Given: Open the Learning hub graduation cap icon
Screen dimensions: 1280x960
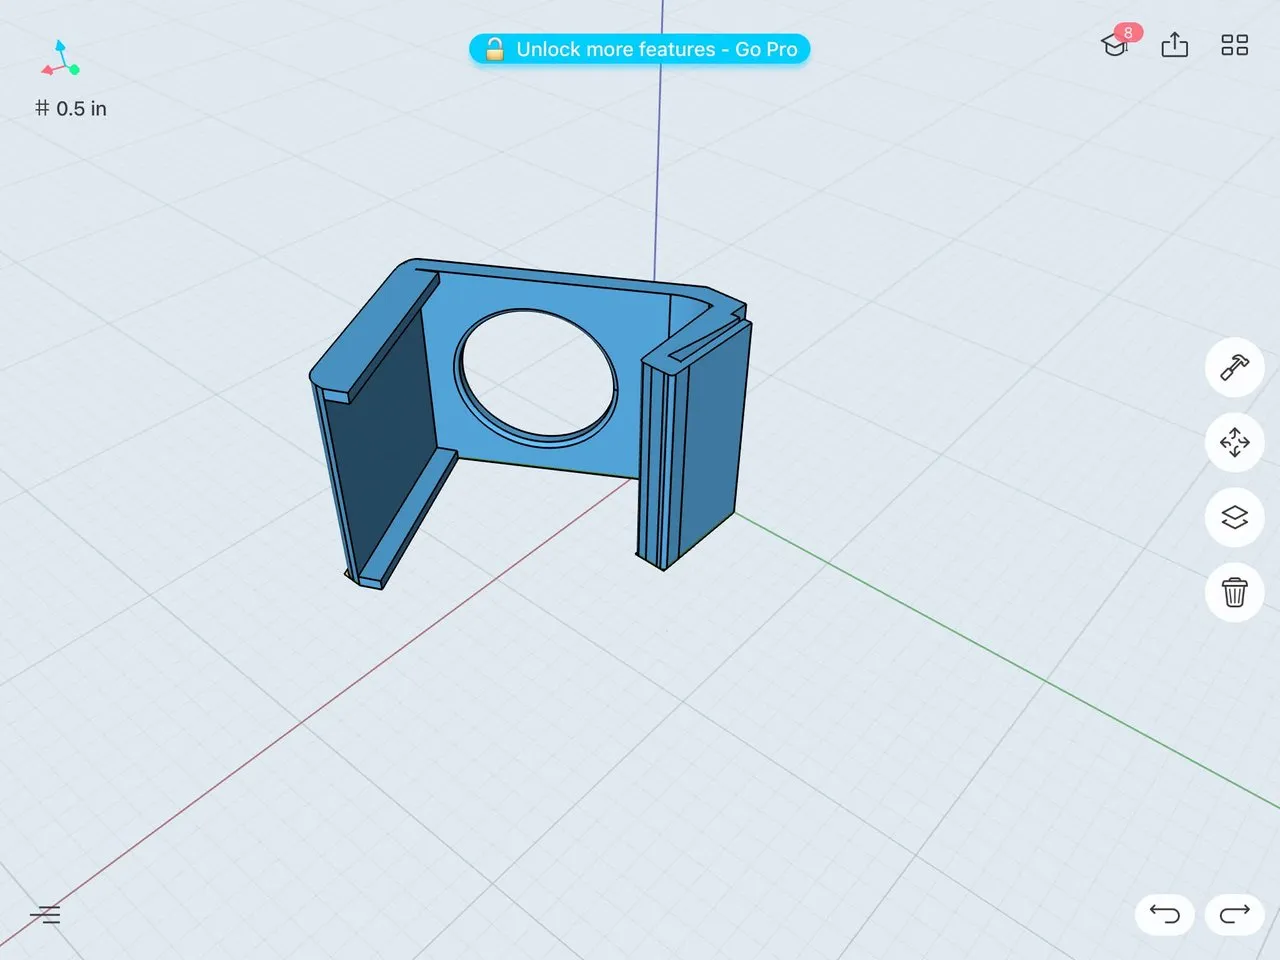Looking at the screenshot, I should pyautogui.click(x=1114, y=47).
